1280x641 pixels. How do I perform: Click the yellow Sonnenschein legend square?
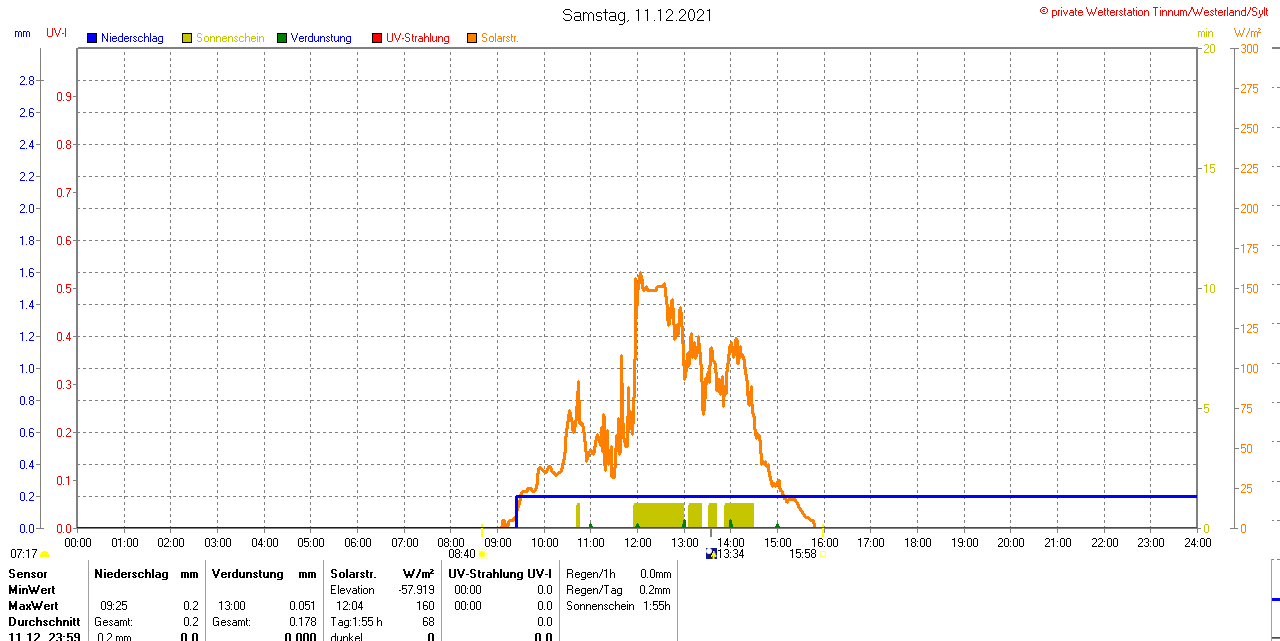[x=187, y=38]
